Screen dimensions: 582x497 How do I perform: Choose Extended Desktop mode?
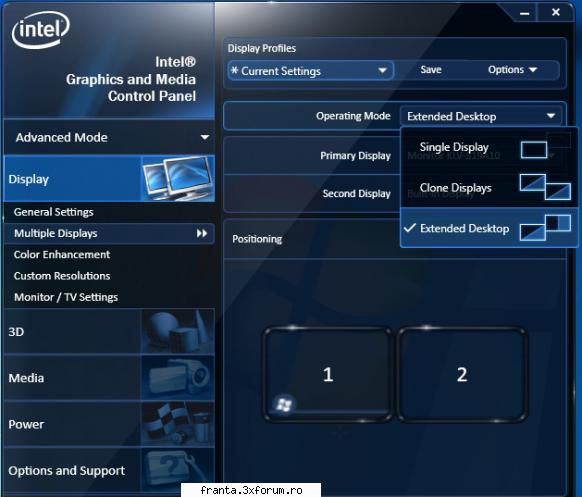489,228
